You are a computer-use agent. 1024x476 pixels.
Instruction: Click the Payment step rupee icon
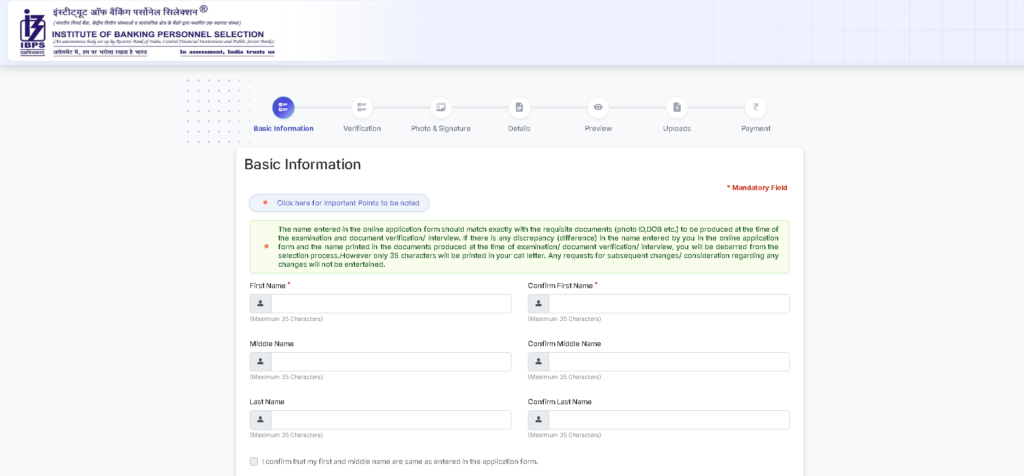(756, 108)
